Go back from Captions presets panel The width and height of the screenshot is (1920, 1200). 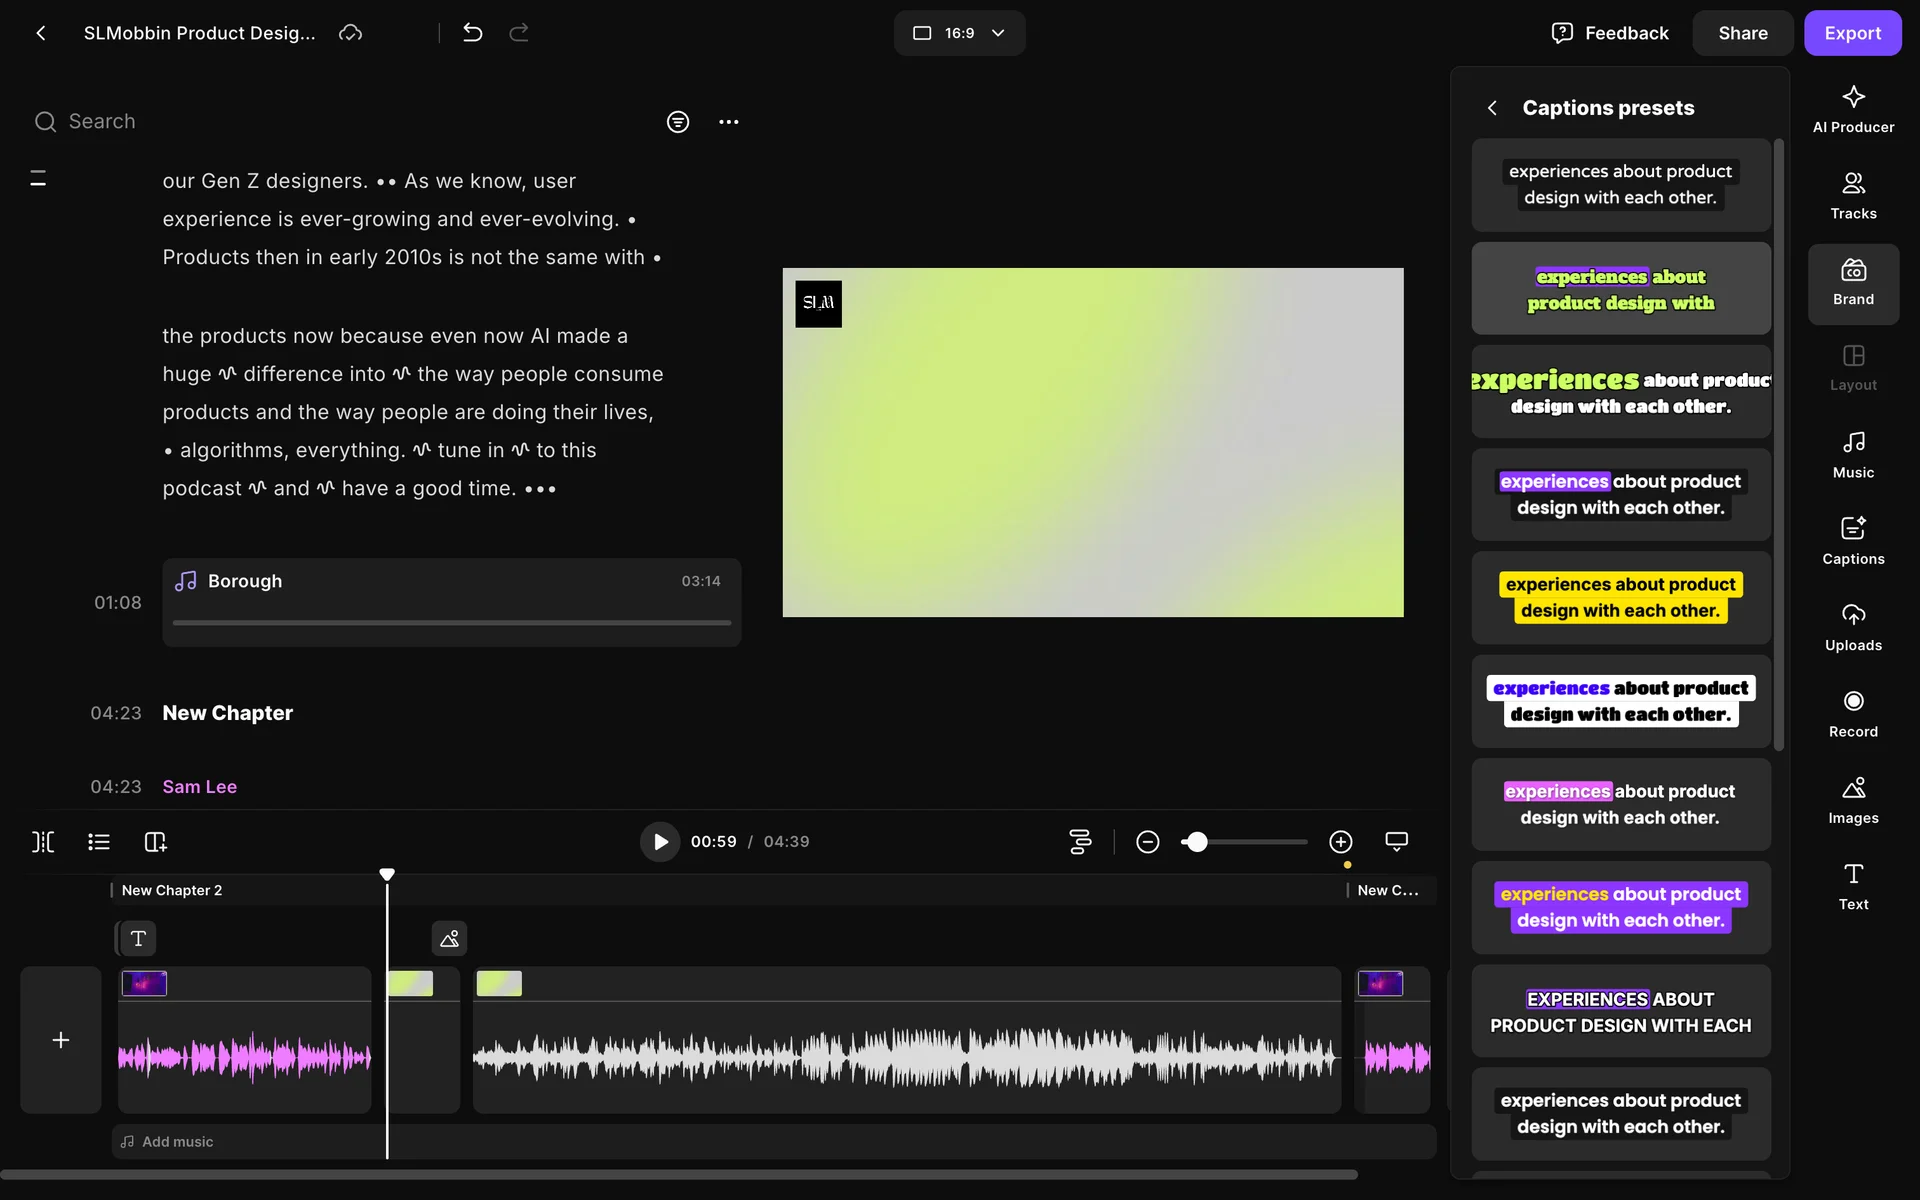tap(1491, 108)
